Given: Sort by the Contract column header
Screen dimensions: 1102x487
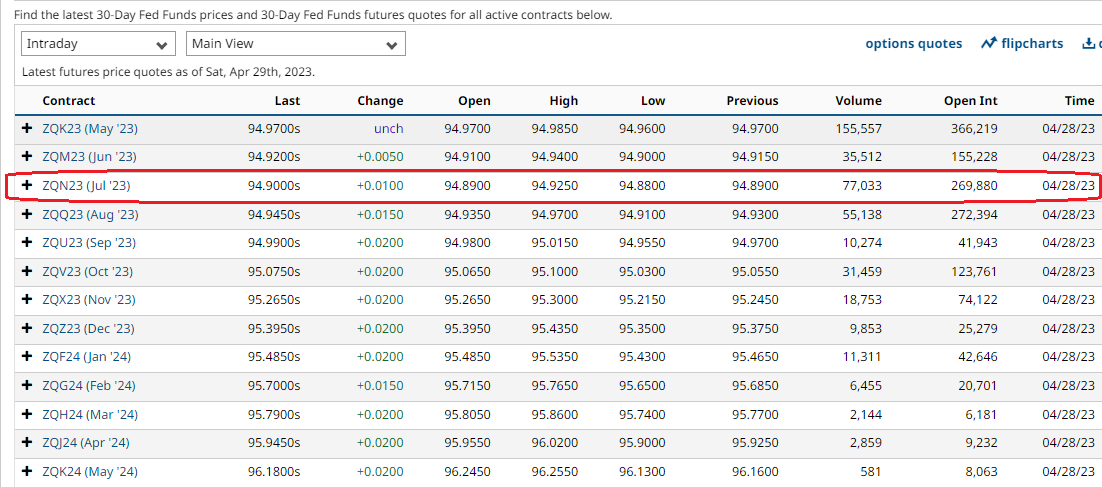Looking at the screenshot, I should (68, 101).
